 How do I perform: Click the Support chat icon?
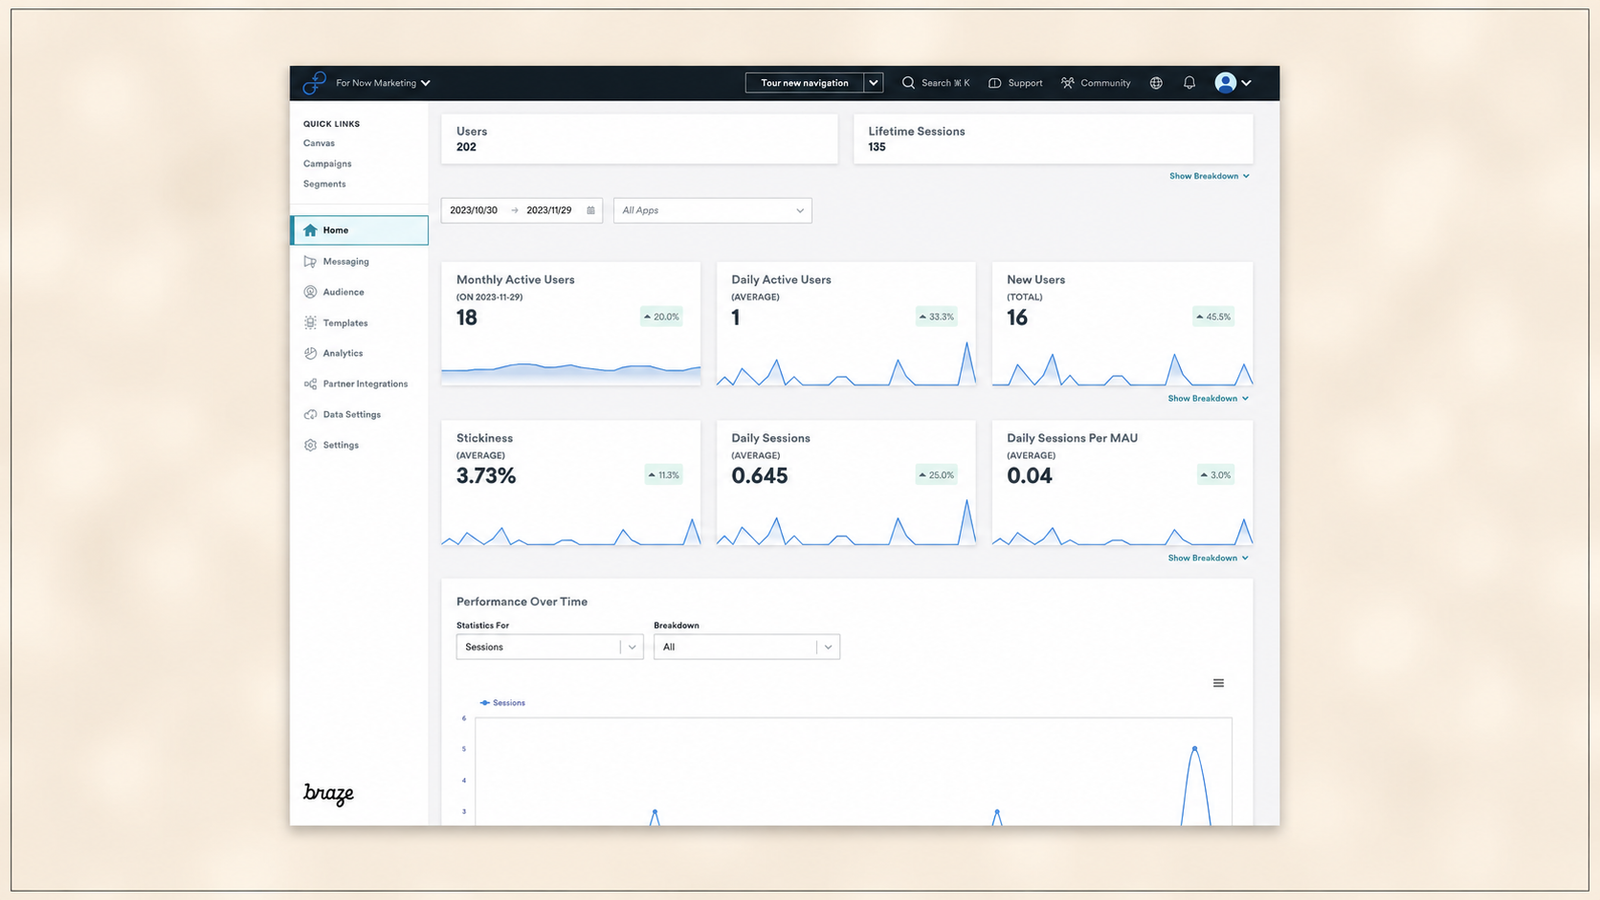(x=995, y=83)
